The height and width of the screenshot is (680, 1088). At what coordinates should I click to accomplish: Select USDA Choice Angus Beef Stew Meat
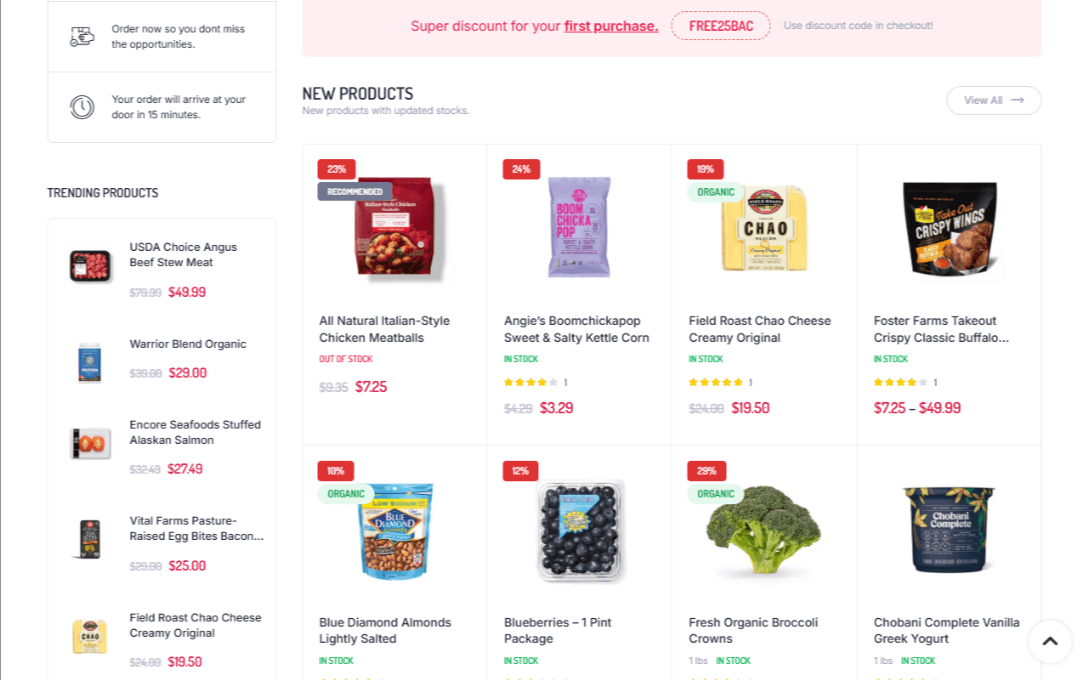point(184,255)
